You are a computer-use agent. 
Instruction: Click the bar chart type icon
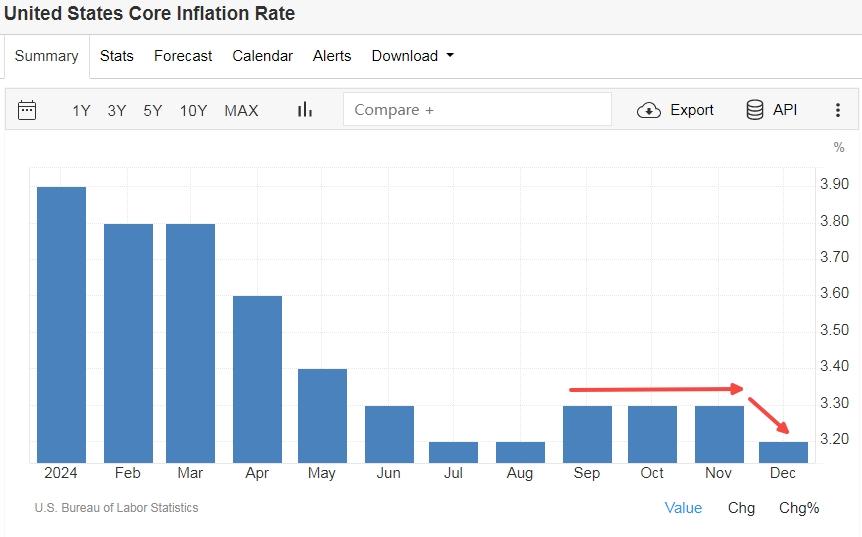tap(305, 110)
